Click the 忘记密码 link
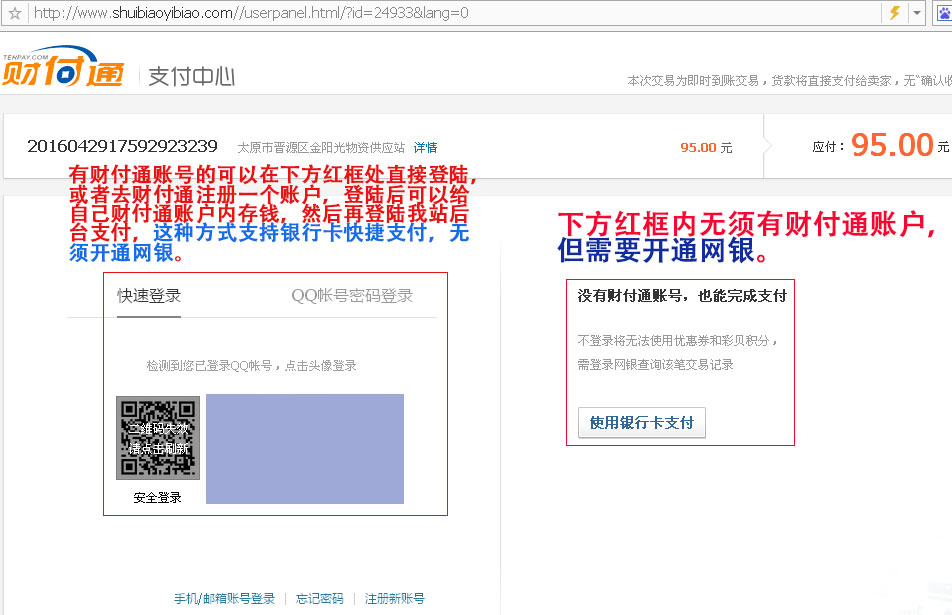 coord(320,598)
